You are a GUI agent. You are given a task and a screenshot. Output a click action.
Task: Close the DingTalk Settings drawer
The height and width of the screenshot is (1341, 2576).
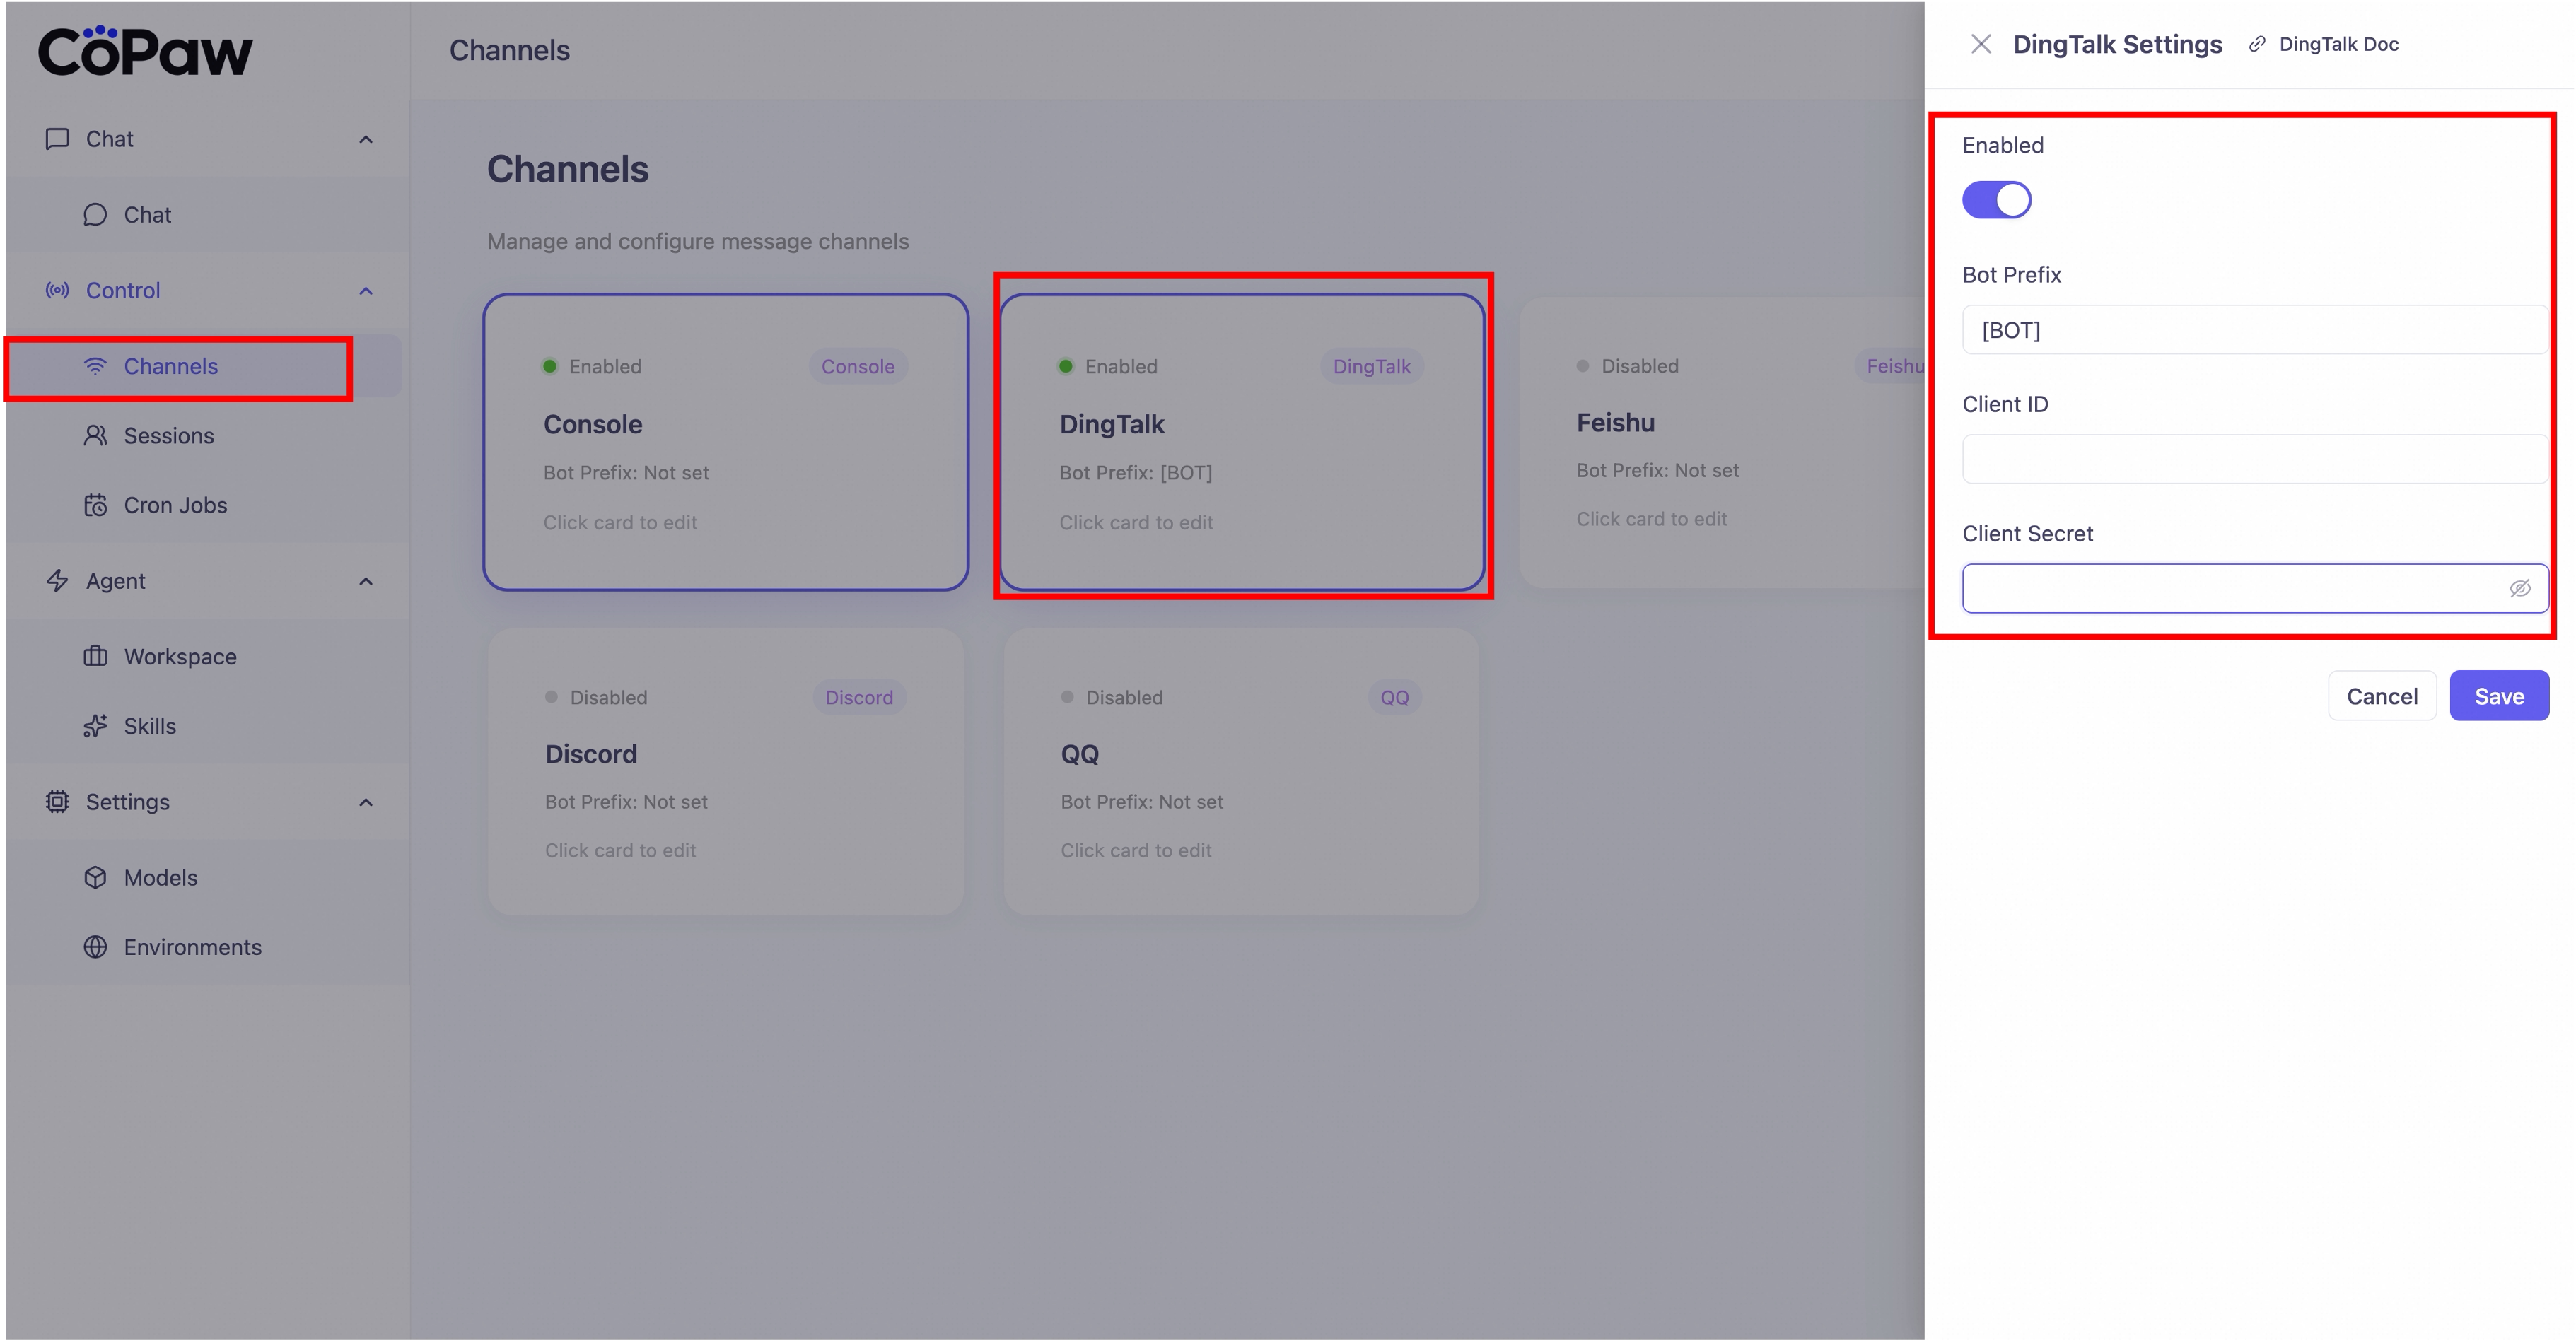[1980, 44]
